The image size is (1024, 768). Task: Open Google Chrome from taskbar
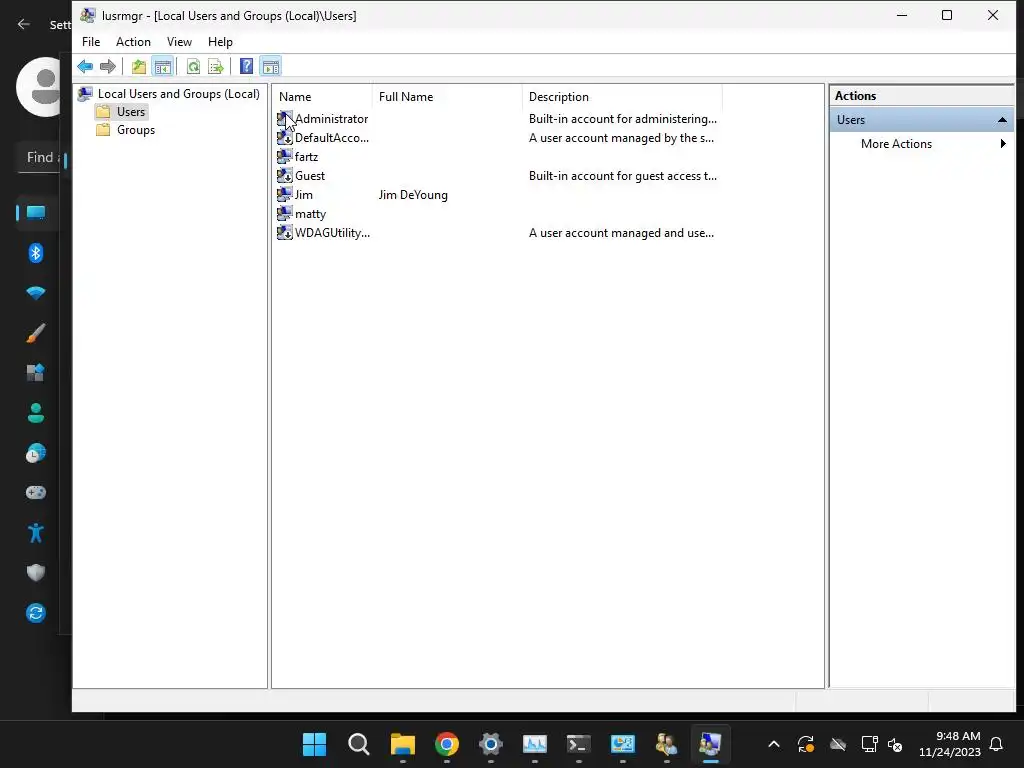coord(447,744)
